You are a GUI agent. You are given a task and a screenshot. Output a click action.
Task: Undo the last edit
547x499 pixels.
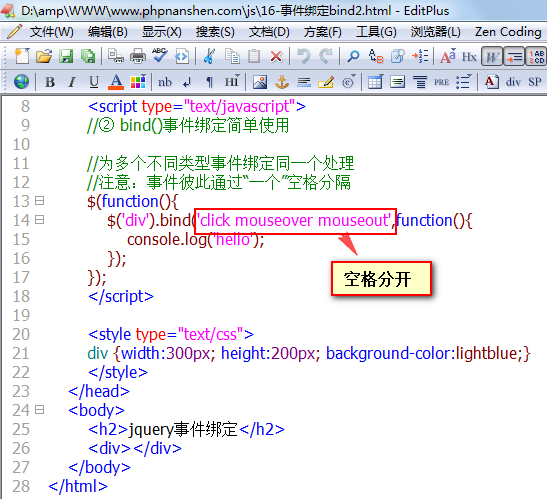(304, 56)
